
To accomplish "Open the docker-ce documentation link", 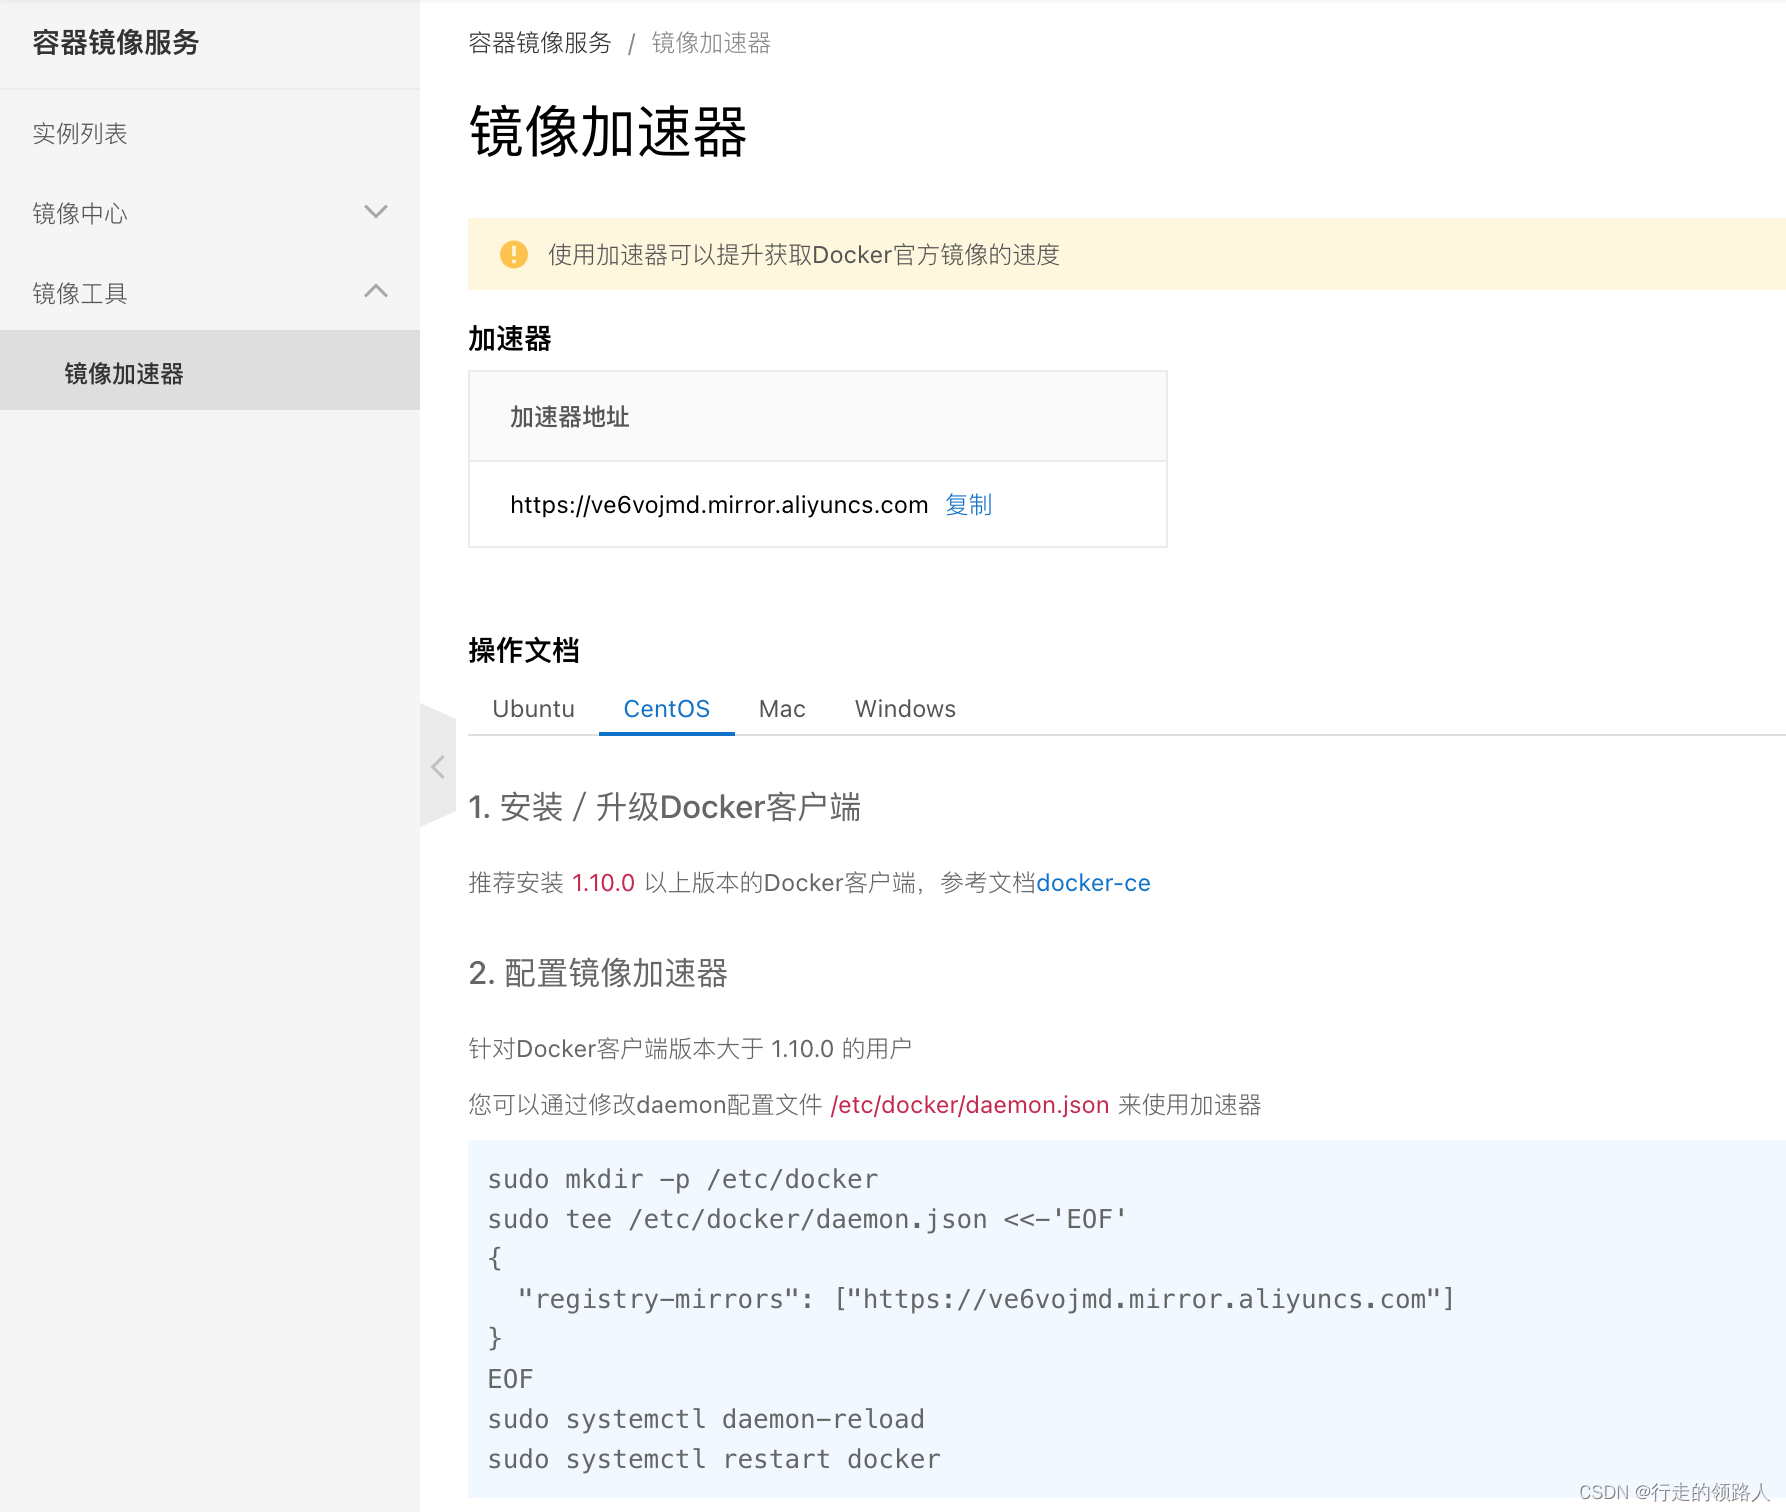I will (1093, 882).
